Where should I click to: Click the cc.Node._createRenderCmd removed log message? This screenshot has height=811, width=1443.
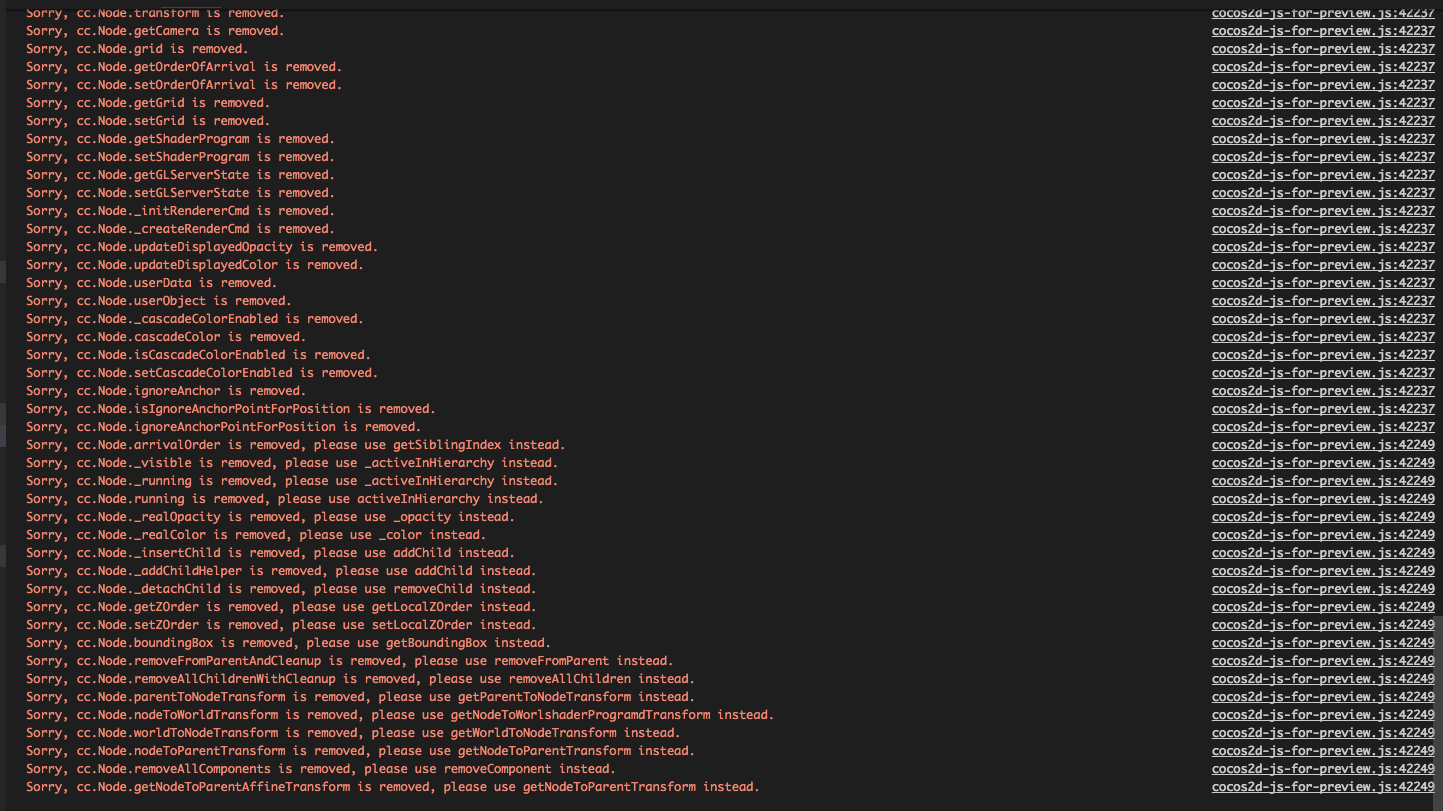coord(180,229)
